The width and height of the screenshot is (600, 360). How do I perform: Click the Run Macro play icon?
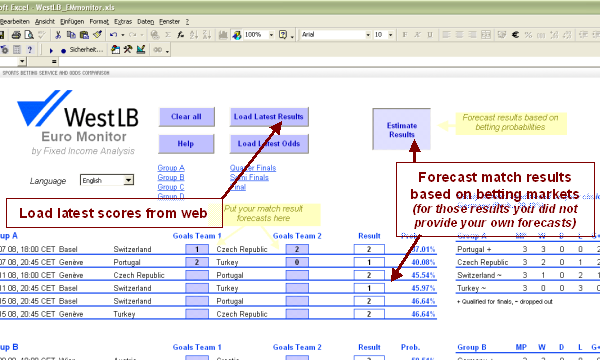pyautogui.click(x=51, y=50)
